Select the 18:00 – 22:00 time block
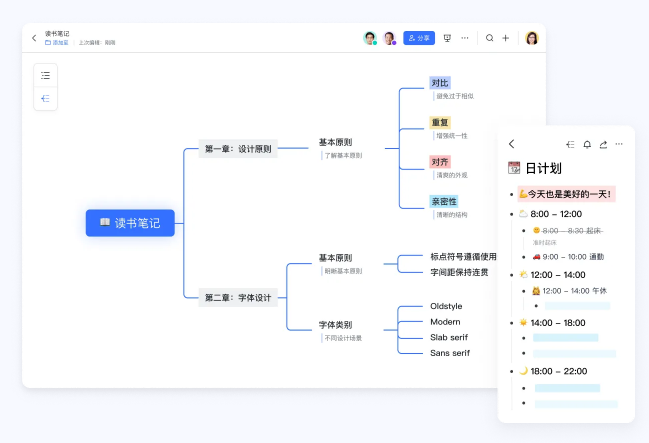 pyautogui.click(x=558, y=371)
